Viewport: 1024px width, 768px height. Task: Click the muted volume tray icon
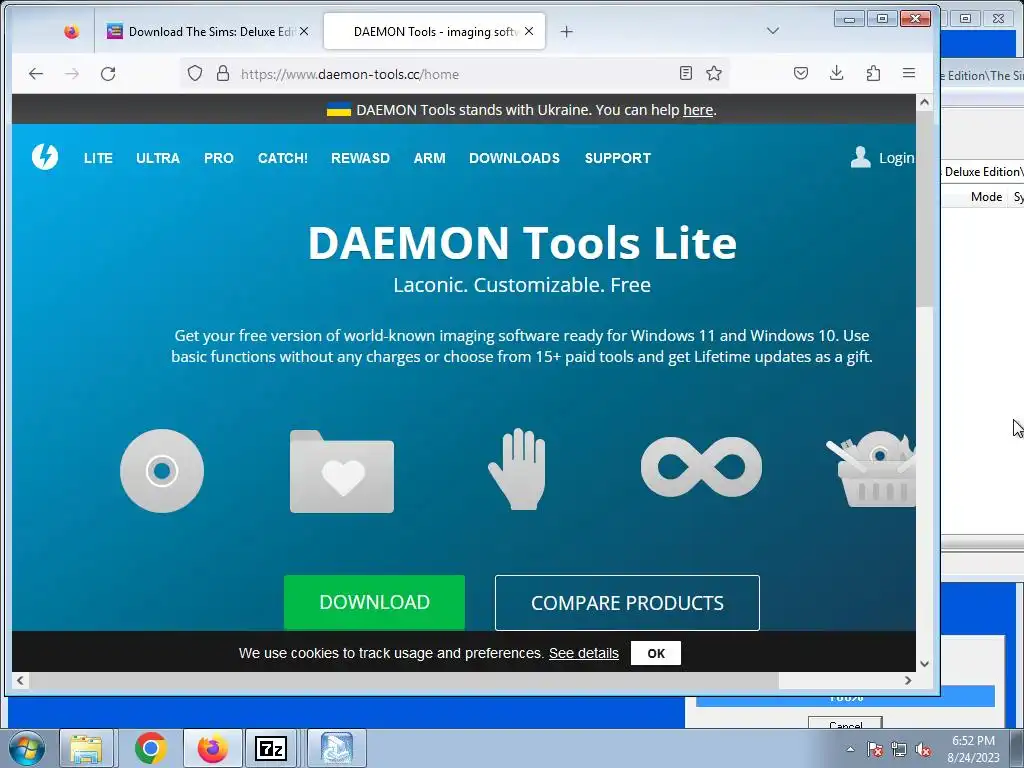pos(923,749)
